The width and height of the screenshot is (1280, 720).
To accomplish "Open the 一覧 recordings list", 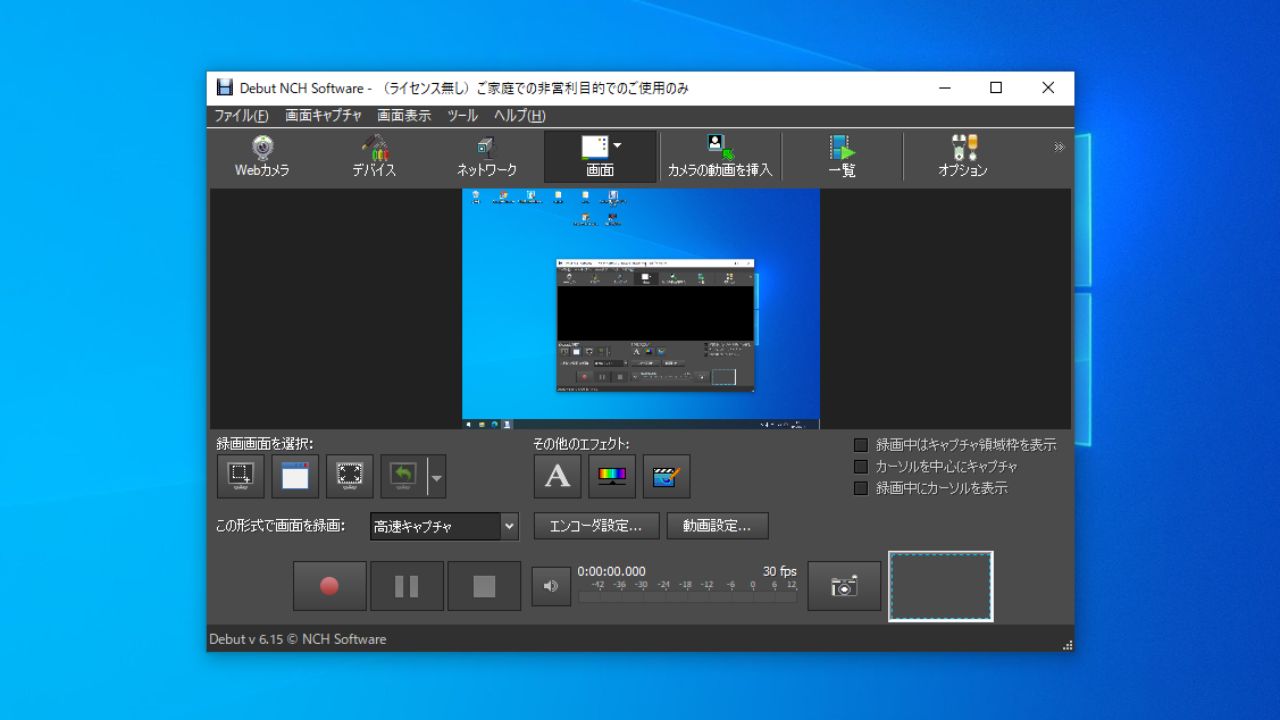I will tap(842, 157).
